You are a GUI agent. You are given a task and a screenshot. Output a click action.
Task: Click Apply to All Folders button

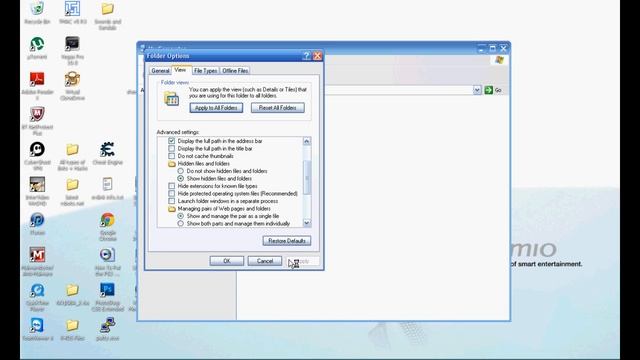[216, 108]
